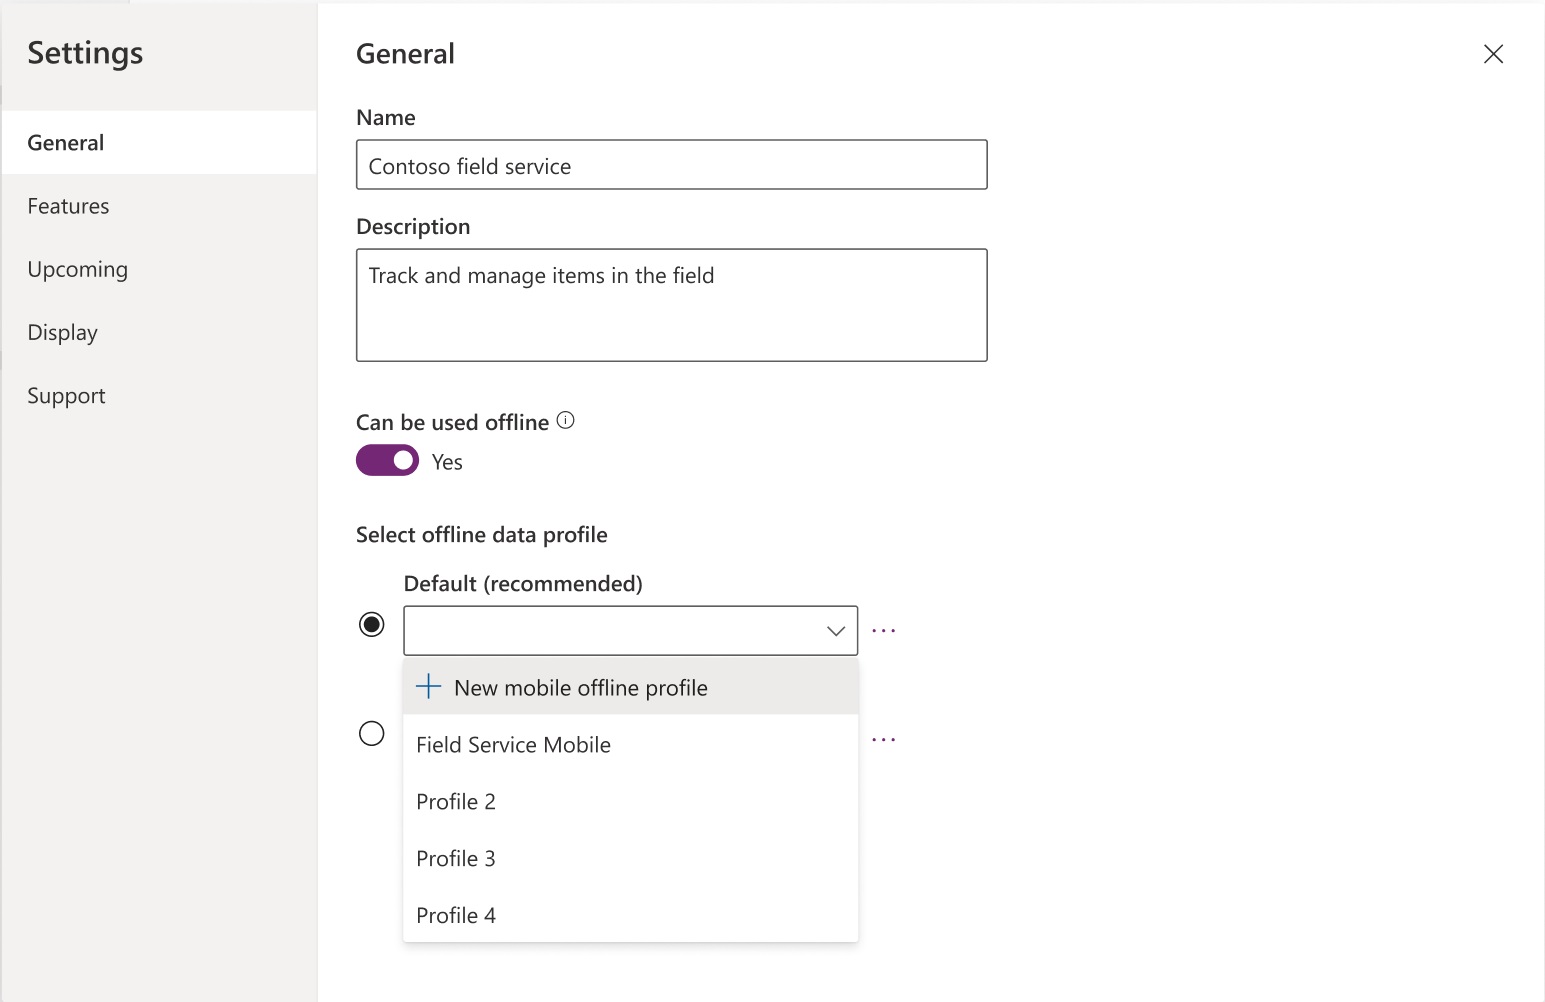Choose "Field Service Mobile" from the profile list
The height and width of the screenshot is (1002, 1545).
[513, 744]
